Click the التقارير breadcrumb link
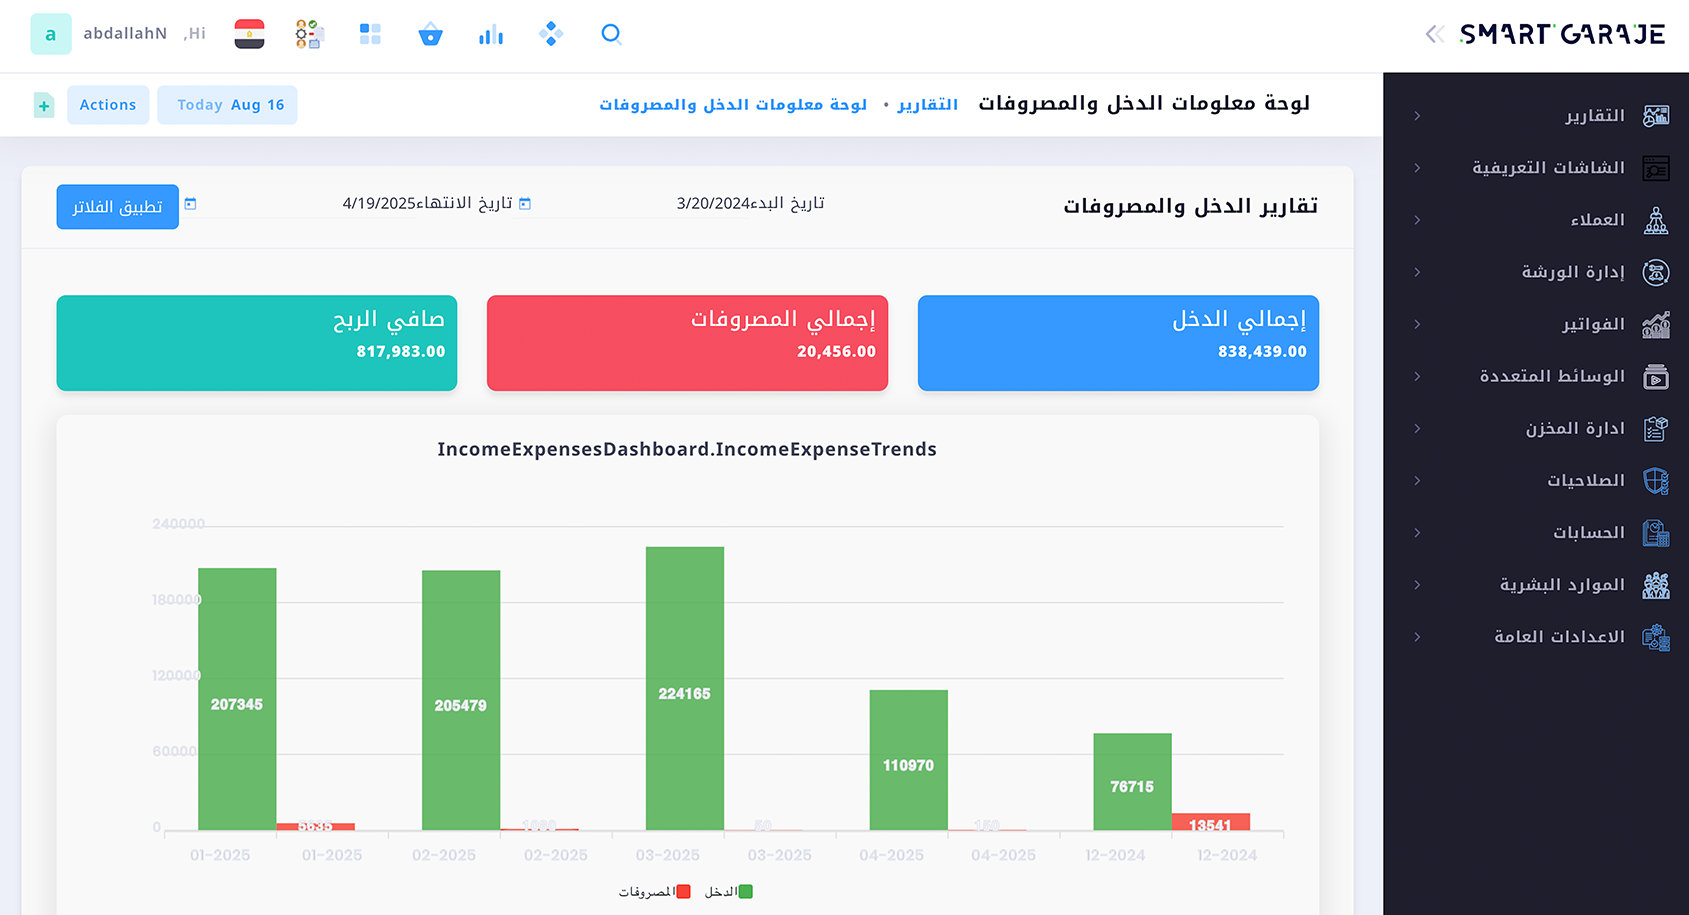Image resolution: width=1689 pixels, height=915 pixels. tap(927, 105)
